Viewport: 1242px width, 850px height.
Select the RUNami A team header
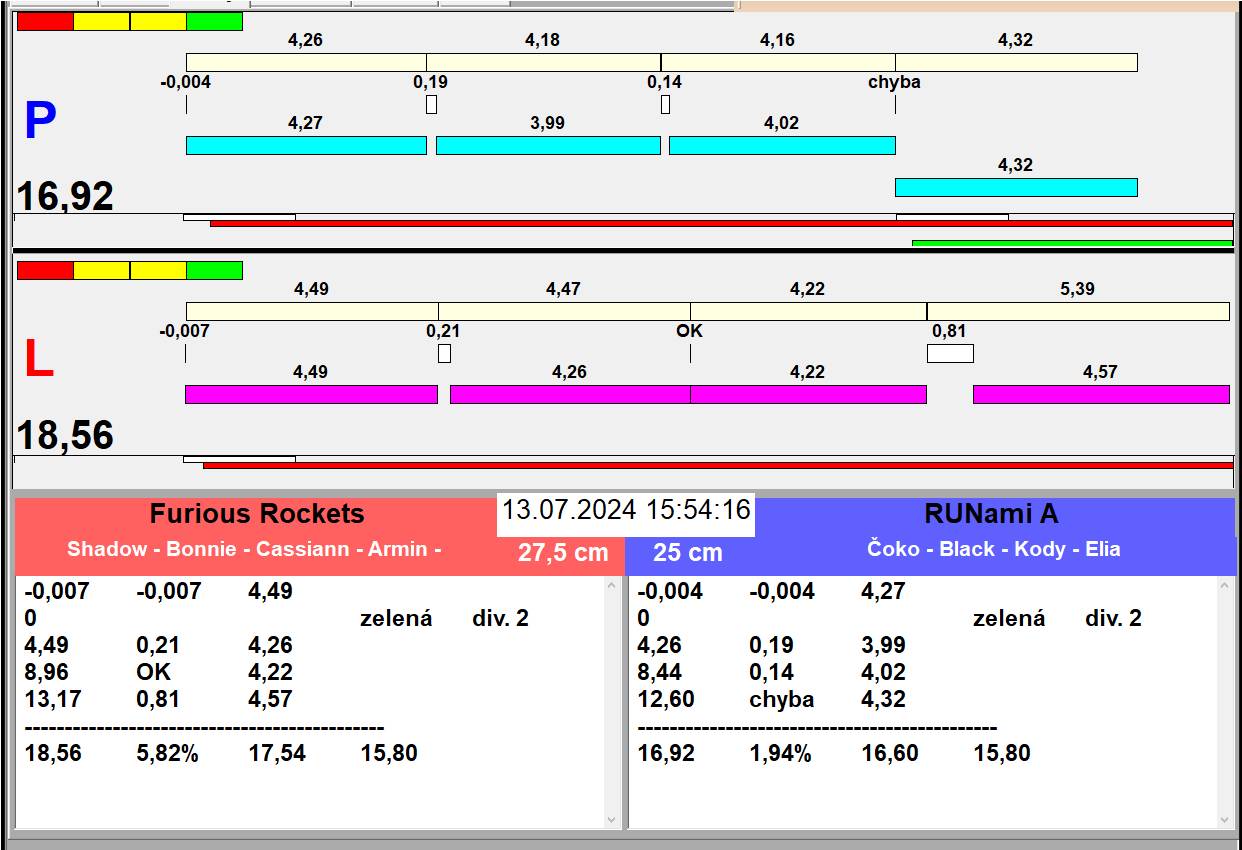[991, 514]
